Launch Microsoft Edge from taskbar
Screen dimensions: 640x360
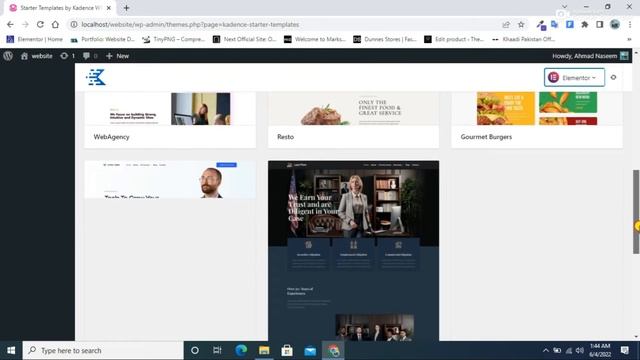click(x=241, y=350)
